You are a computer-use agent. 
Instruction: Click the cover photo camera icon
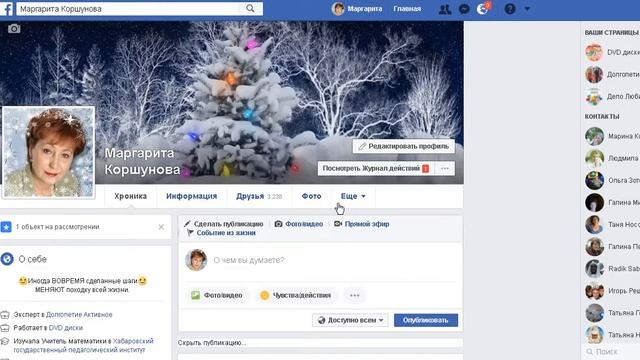tap(14, 29)
